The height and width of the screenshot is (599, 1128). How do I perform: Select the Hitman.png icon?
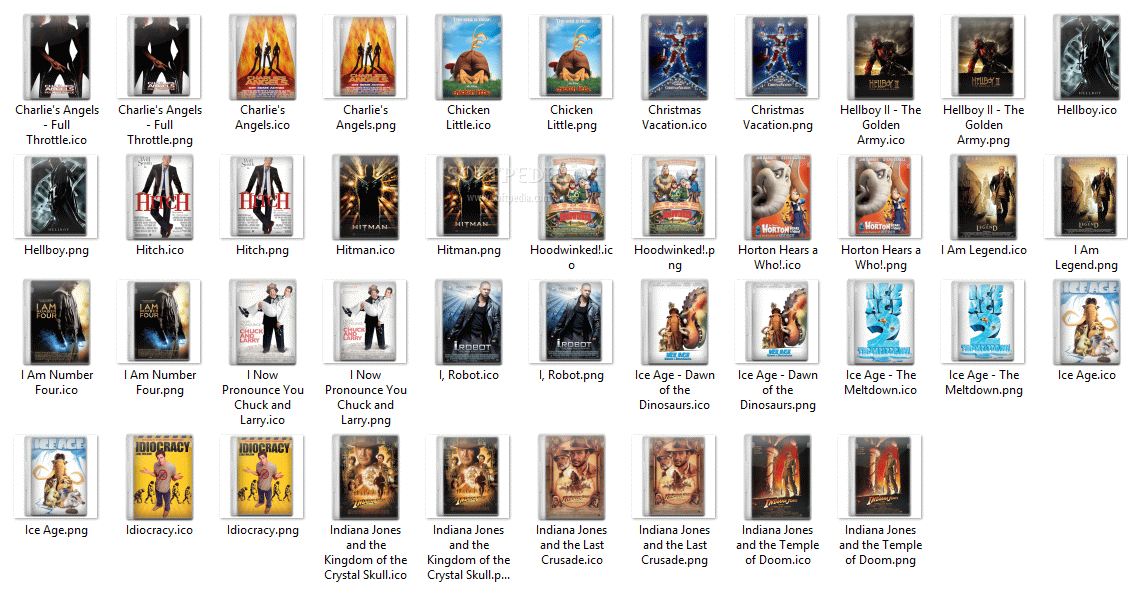(468, 196)
